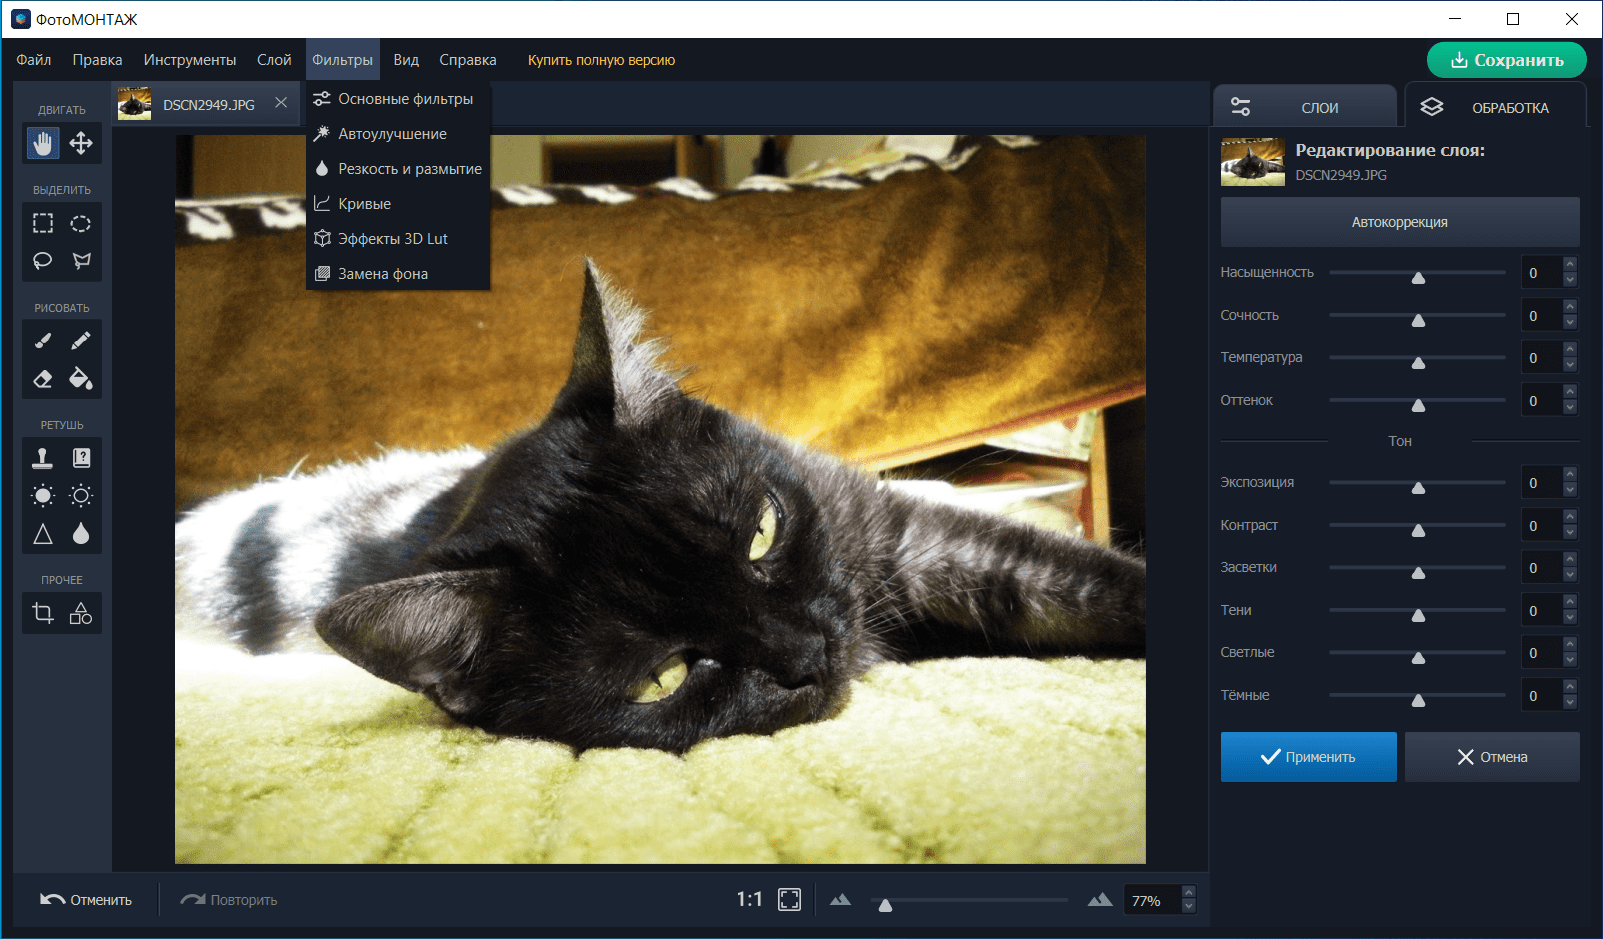Choose the Dodge lighten tool
This screenshot has width=1603, height=939.
[x=43, y=496]
